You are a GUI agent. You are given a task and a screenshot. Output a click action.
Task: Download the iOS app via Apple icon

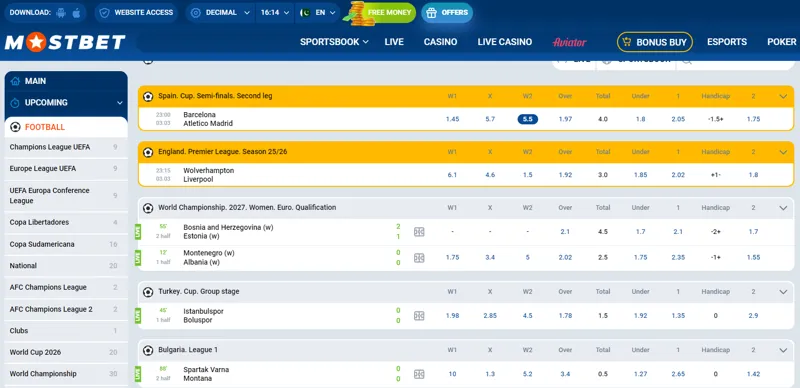click(x=77, y=13)
